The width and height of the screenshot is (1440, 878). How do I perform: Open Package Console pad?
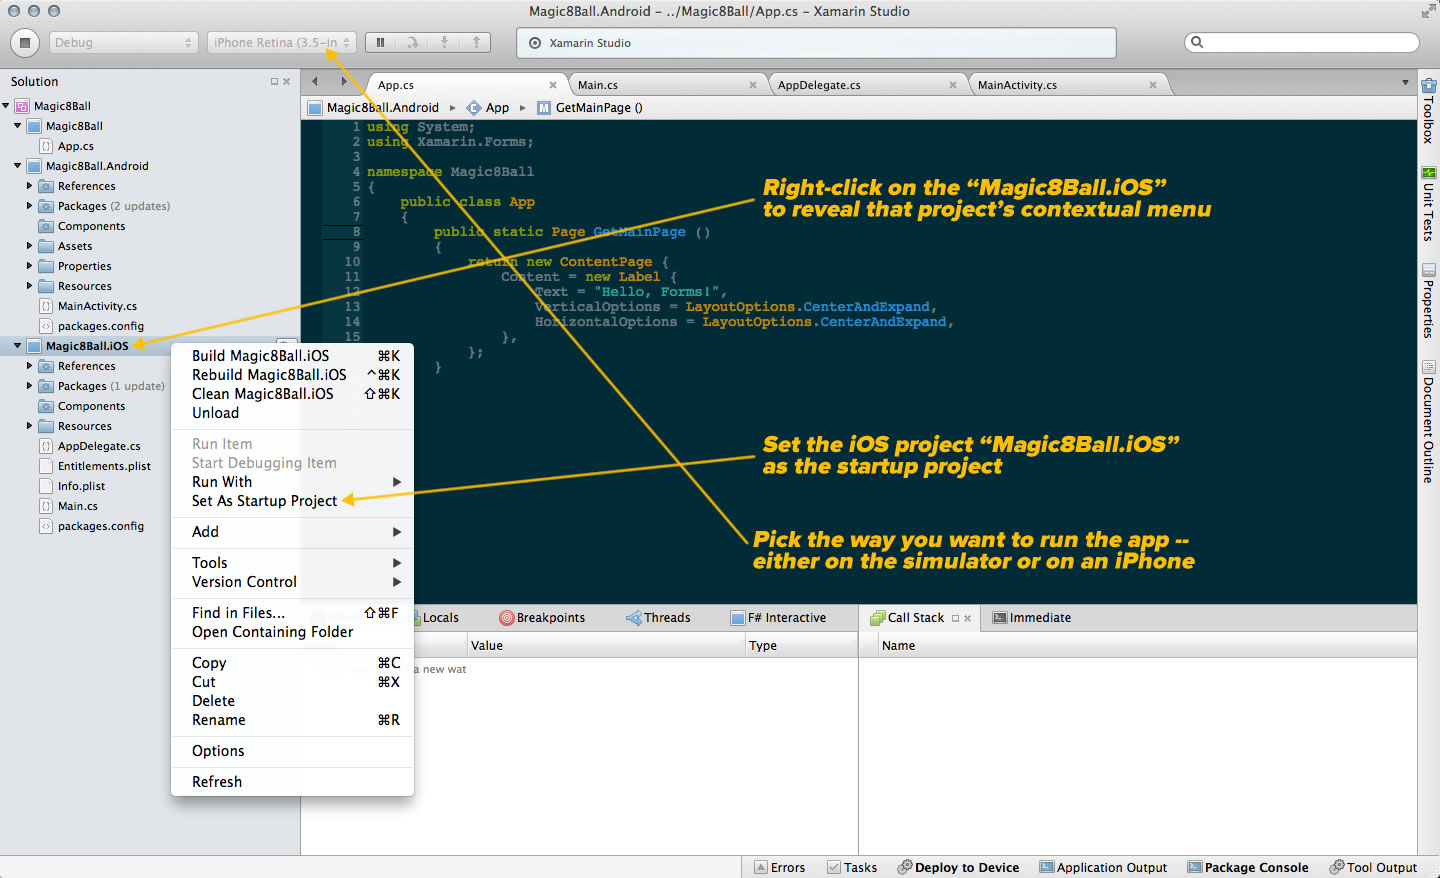[1247, 867]
